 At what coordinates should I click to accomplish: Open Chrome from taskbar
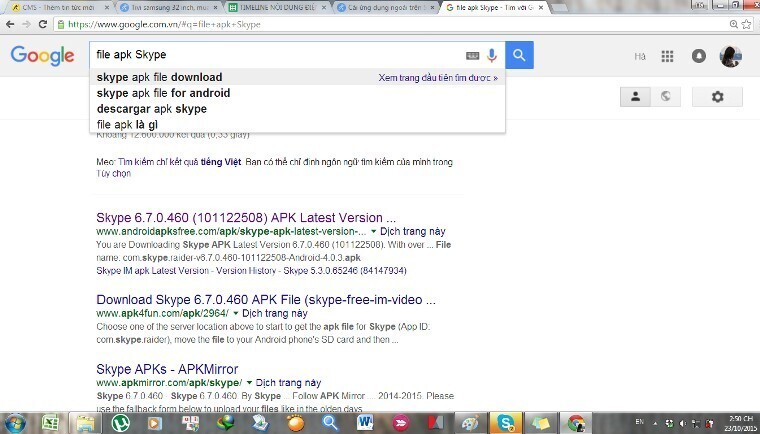click(576, 423)
